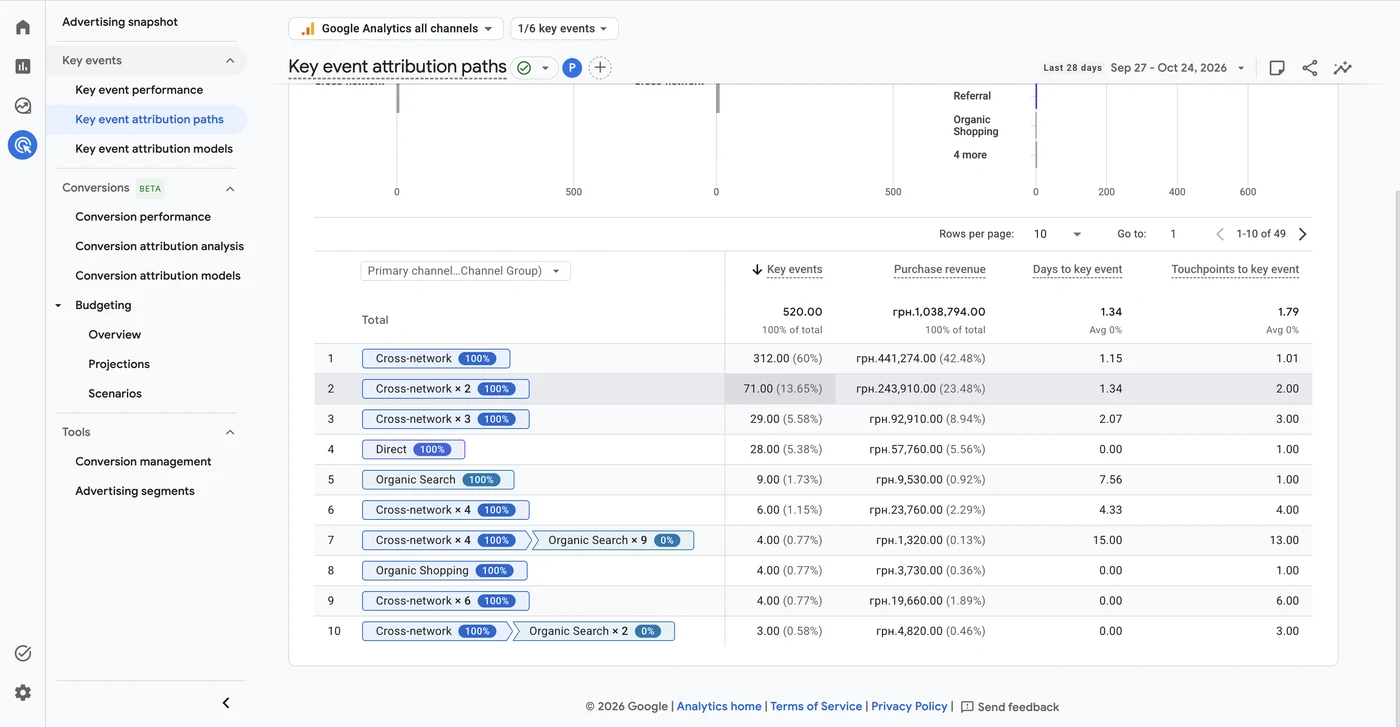Click the add comparison plus icon
Image resolution: width=1400 pixels, height=727 pixels.
coord(600,68)
